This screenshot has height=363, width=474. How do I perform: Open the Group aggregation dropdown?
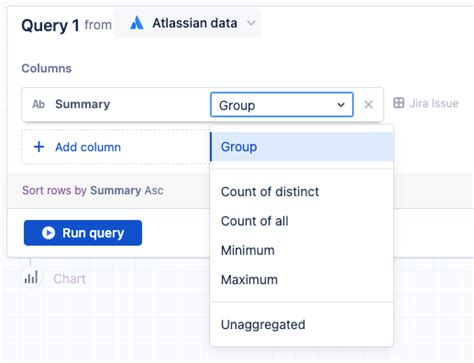click(282, 105)
